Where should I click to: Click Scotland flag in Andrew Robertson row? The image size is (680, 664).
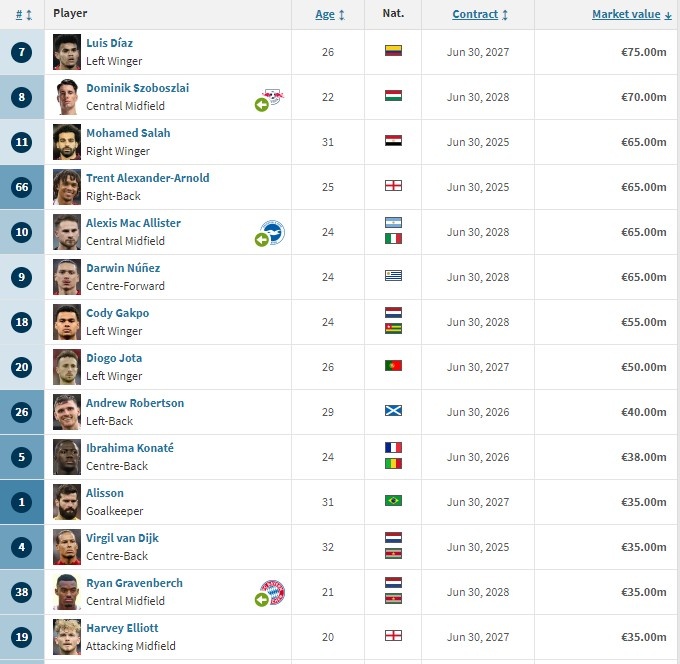click(393, 410)
